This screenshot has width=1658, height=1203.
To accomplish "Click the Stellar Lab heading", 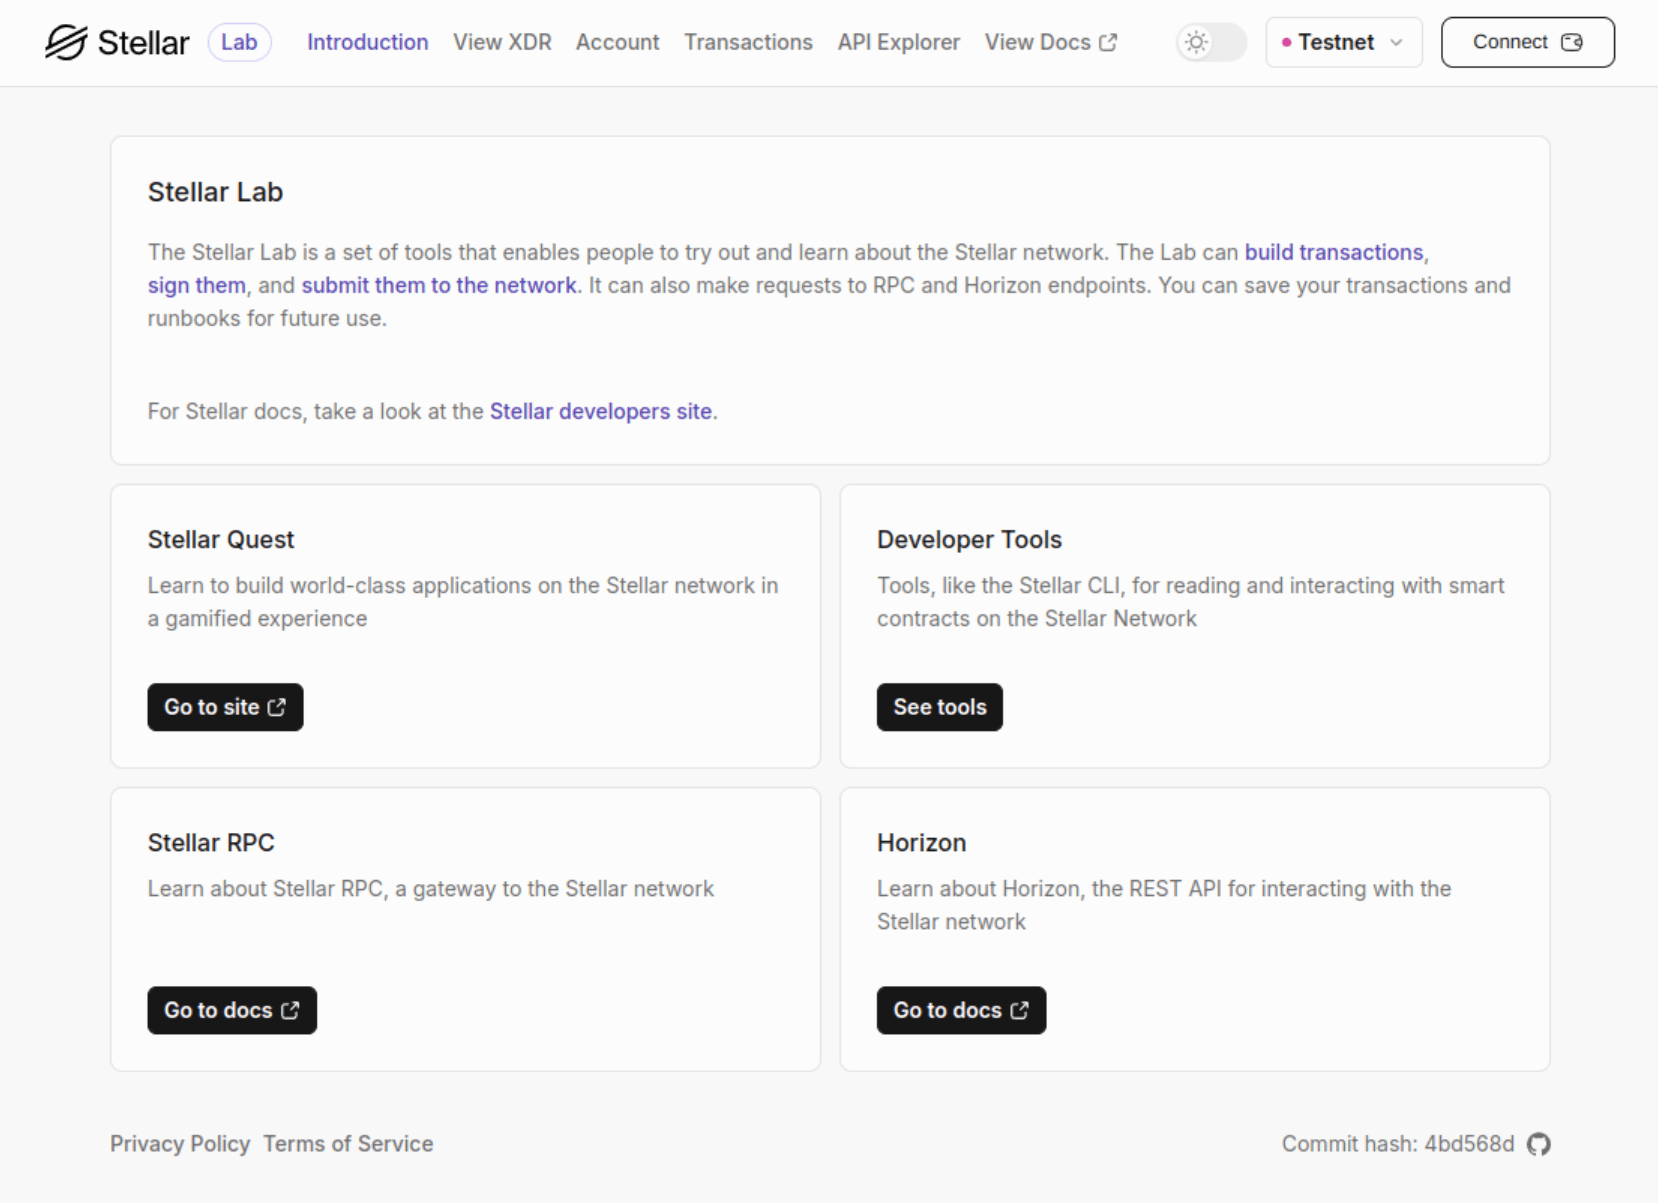I will point(215,192).
